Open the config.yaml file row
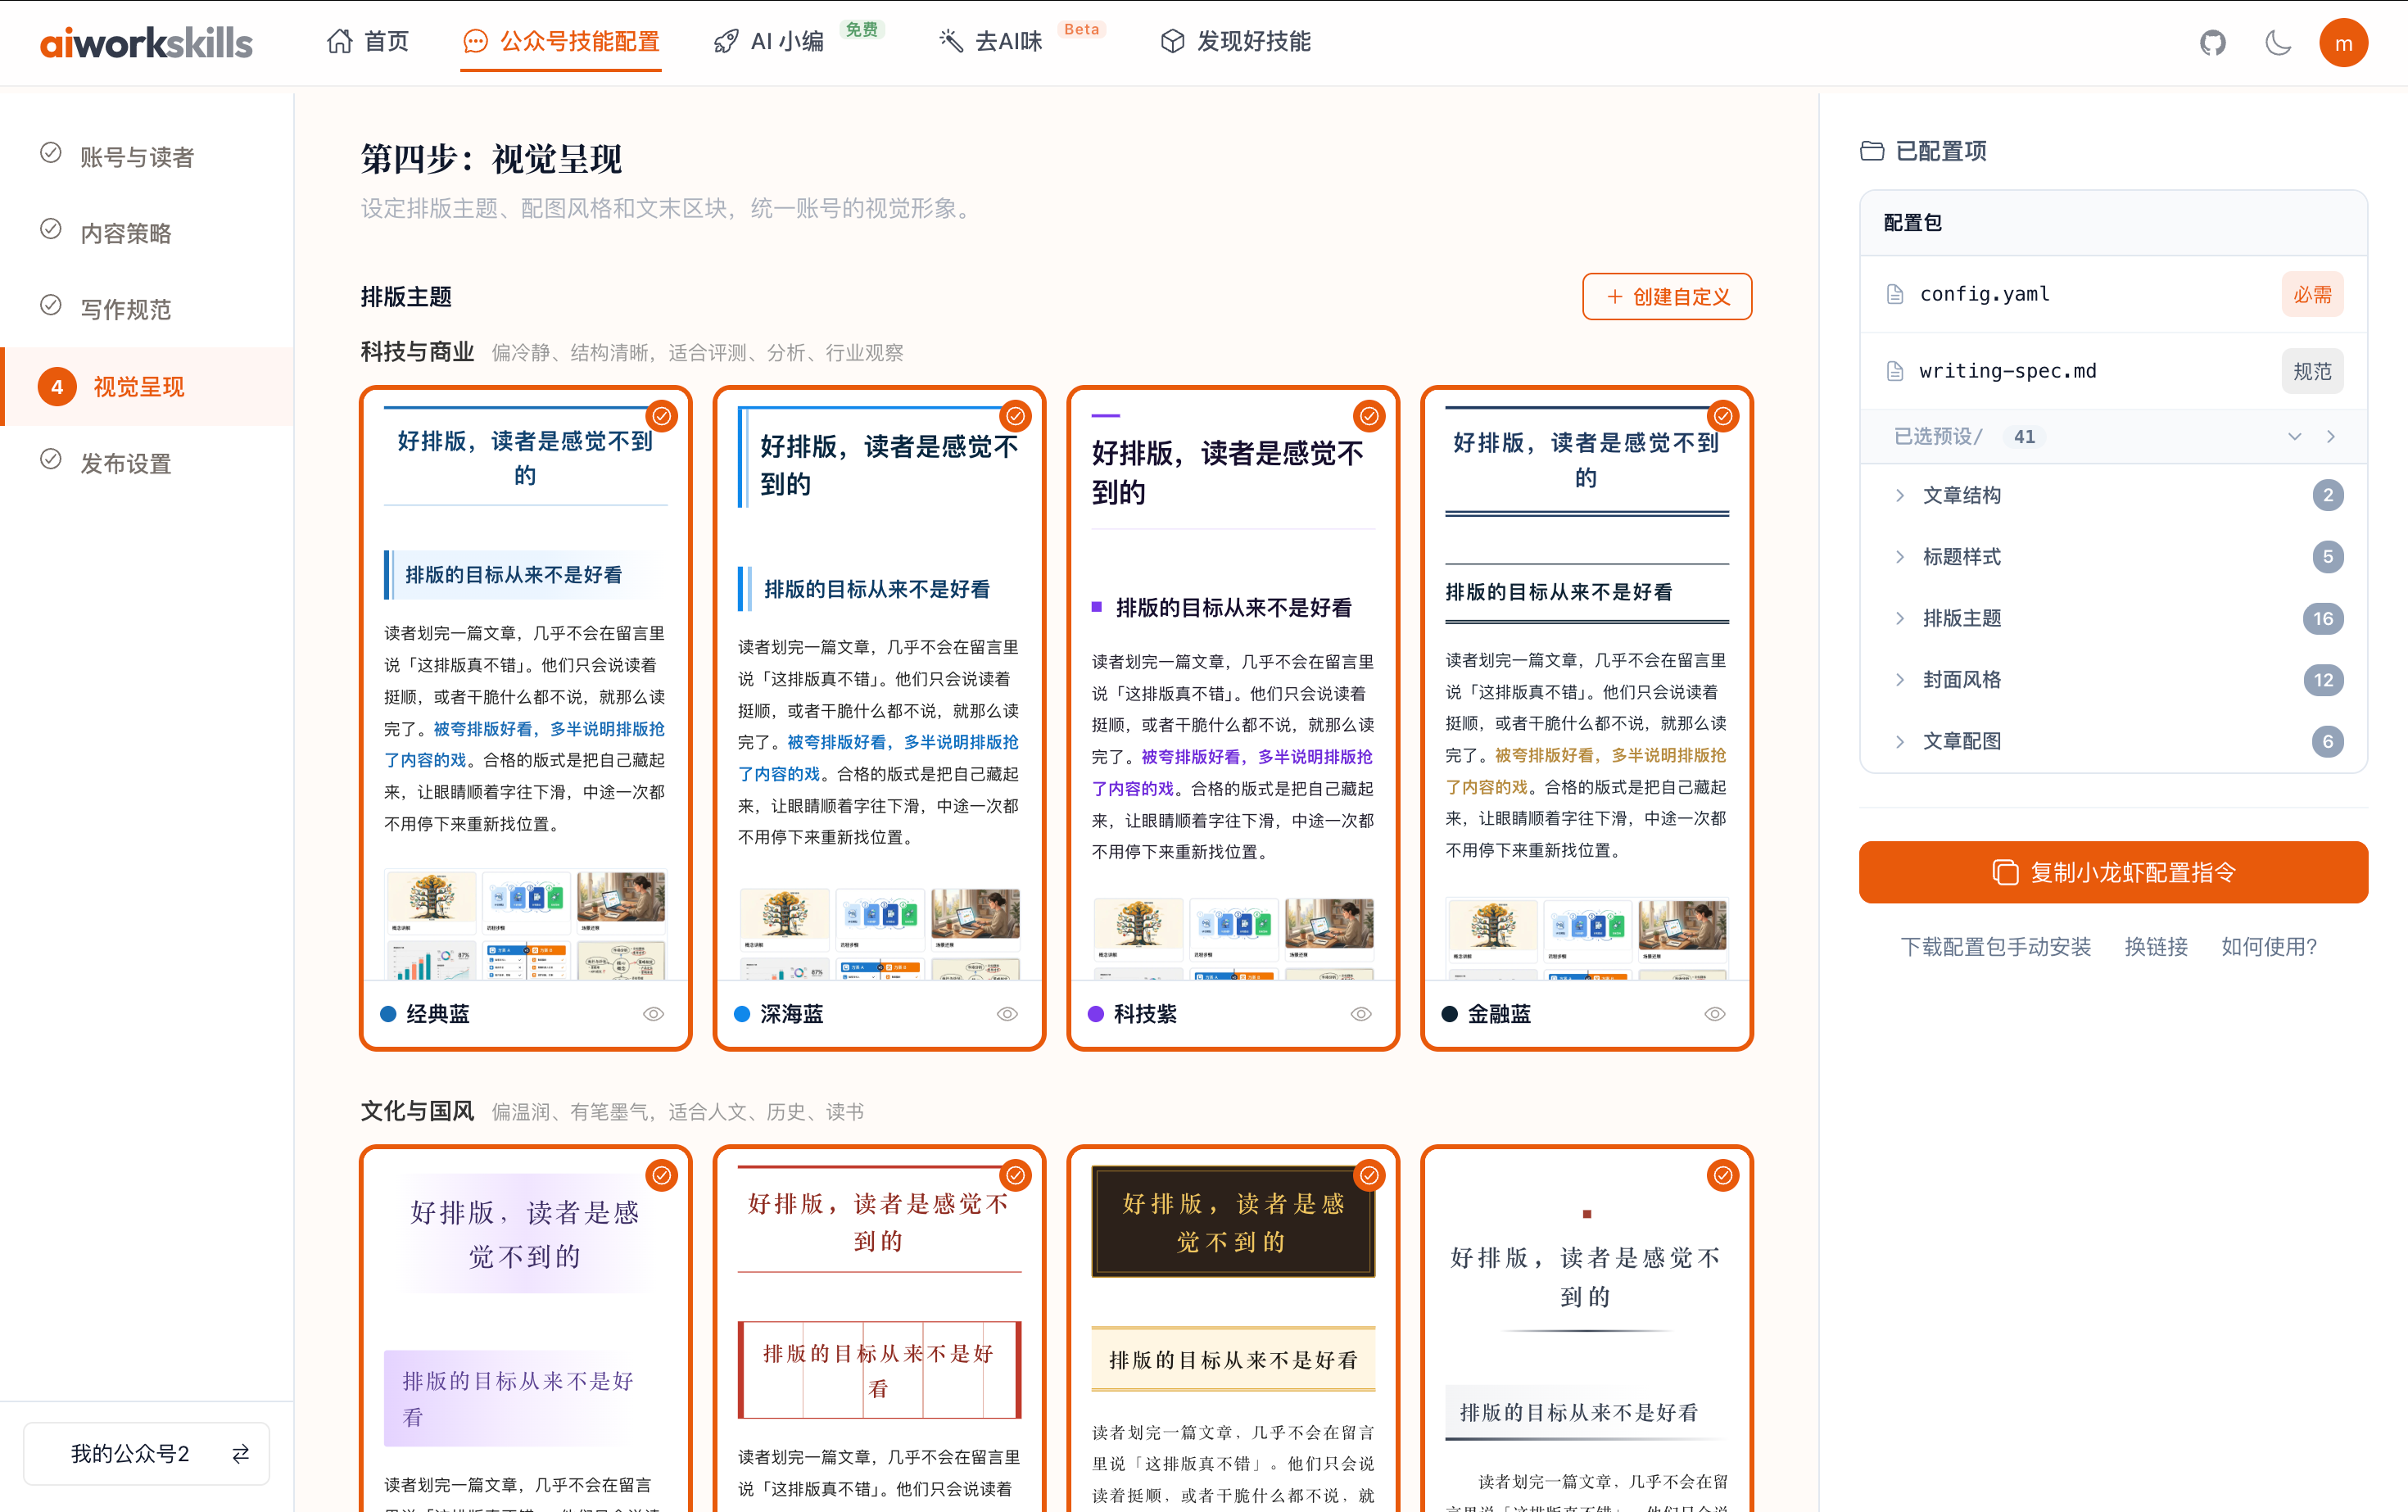 click(x=2113, y=294)
